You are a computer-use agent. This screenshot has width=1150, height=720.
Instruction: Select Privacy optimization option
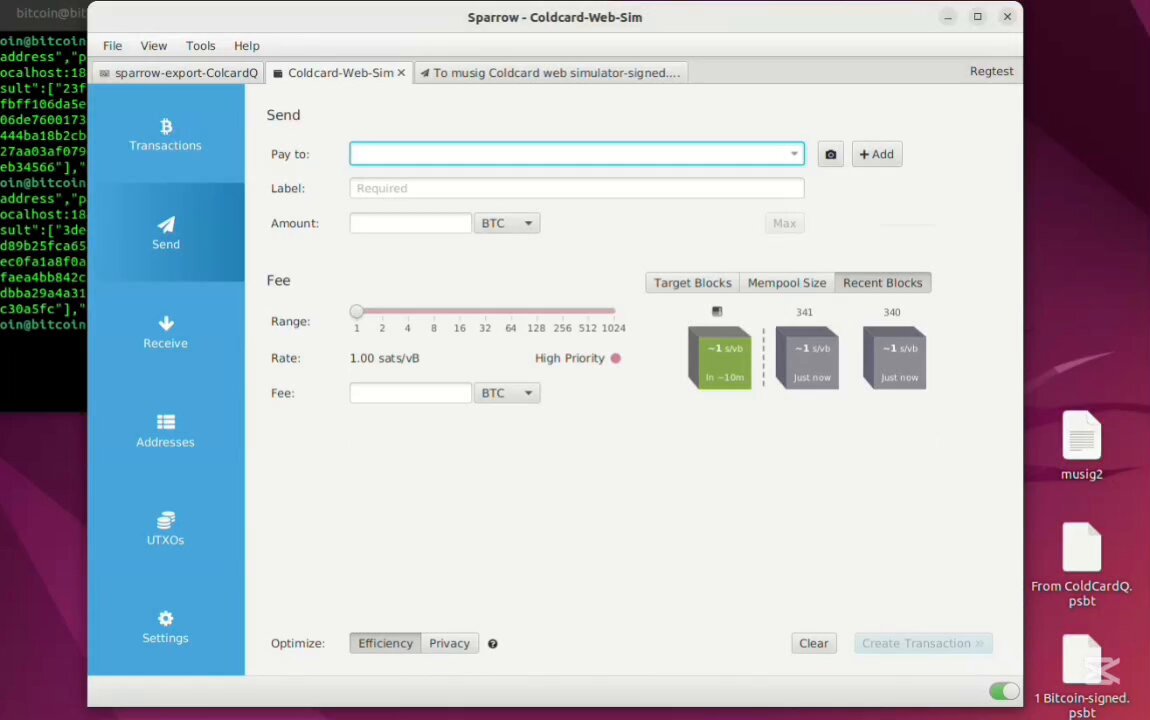[x=450, y=643]
